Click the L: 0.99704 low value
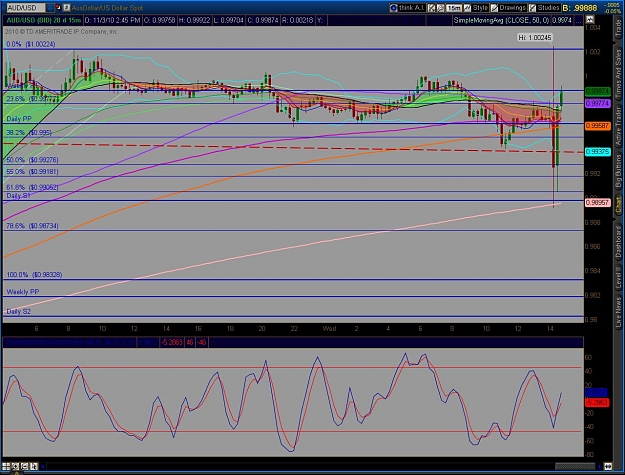 click(228, 20)
